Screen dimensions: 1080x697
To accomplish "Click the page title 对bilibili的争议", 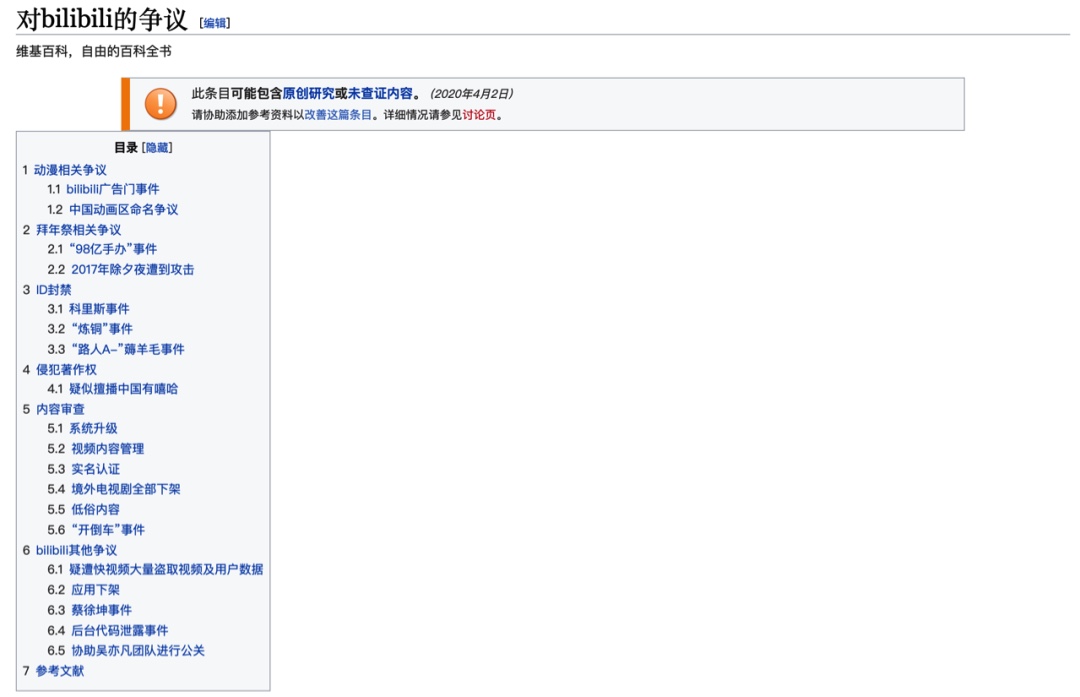I will (102, 19).
